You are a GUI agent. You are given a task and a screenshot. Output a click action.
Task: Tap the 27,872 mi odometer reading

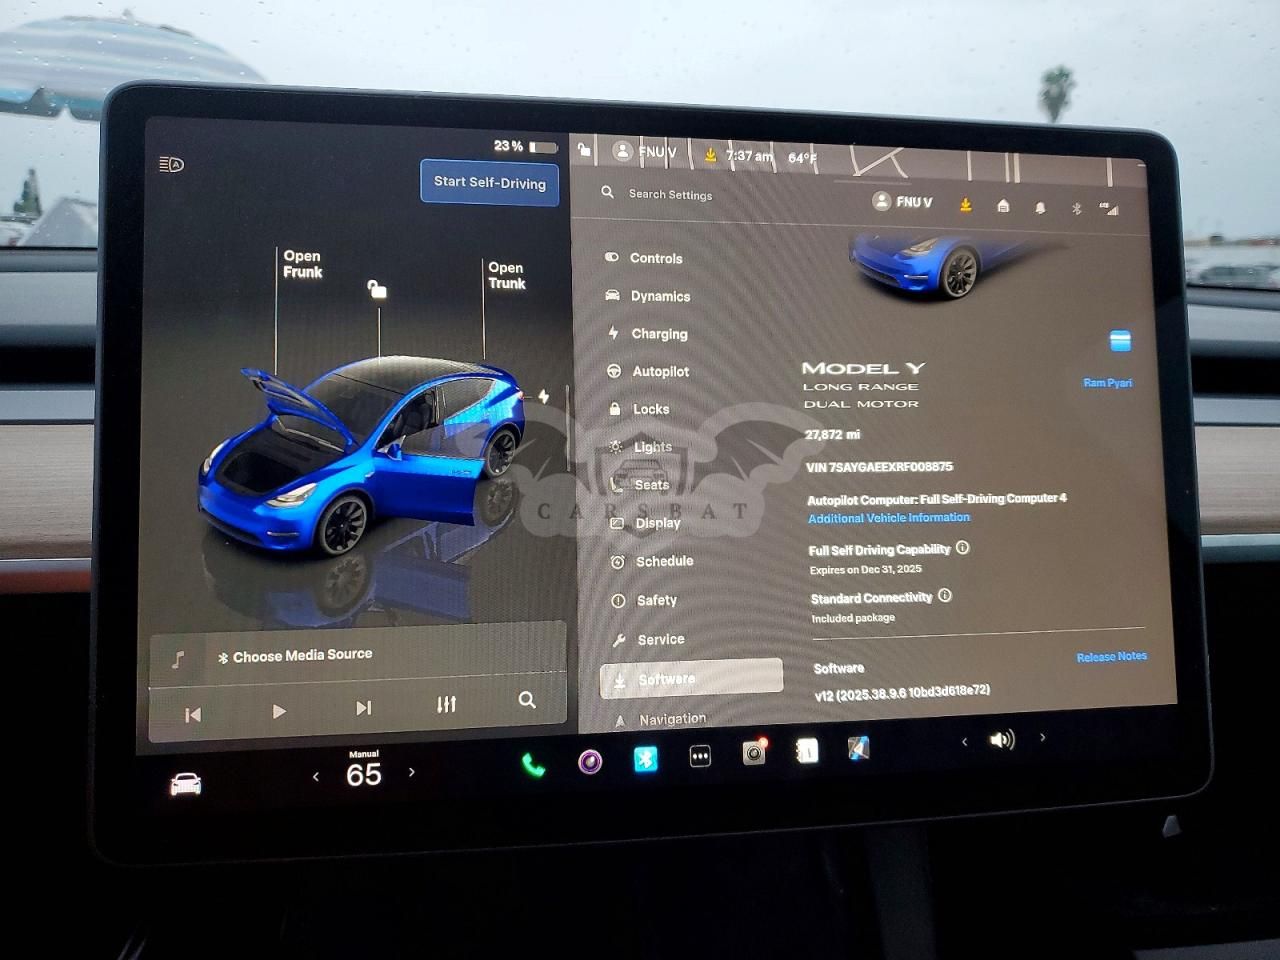[x=832, y=435]
